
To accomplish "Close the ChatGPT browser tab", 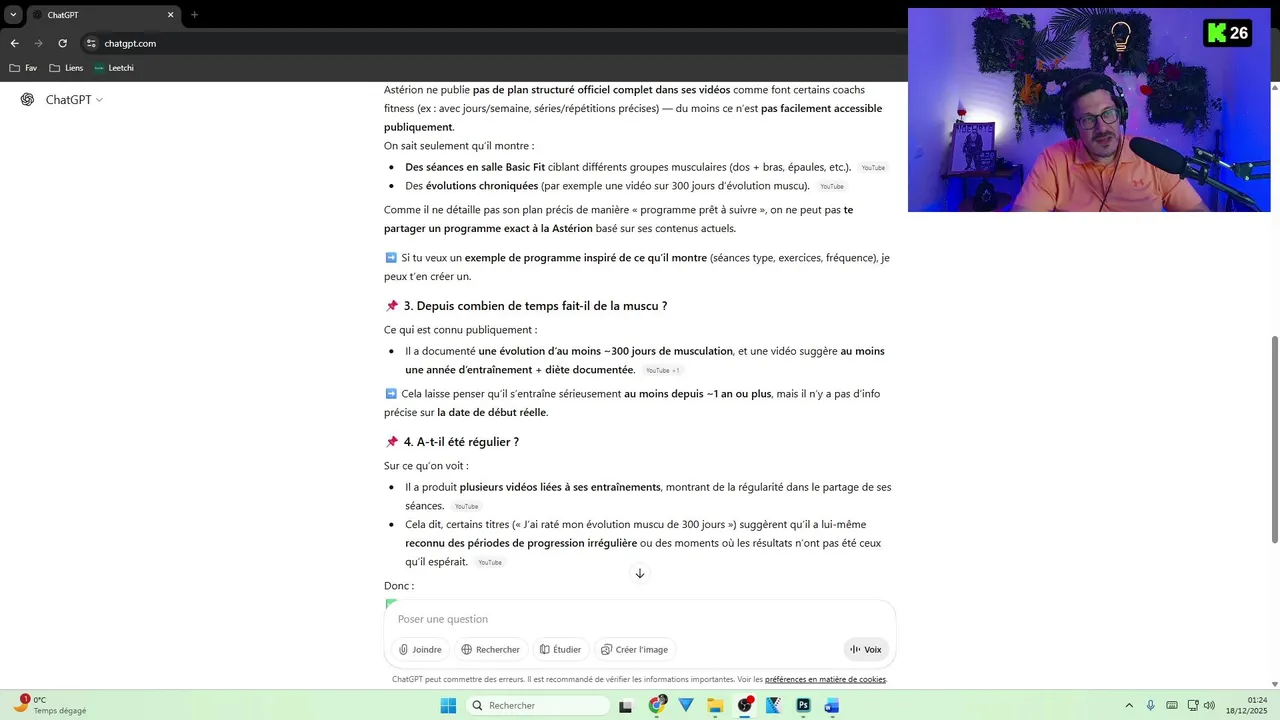I will (170, 15).
